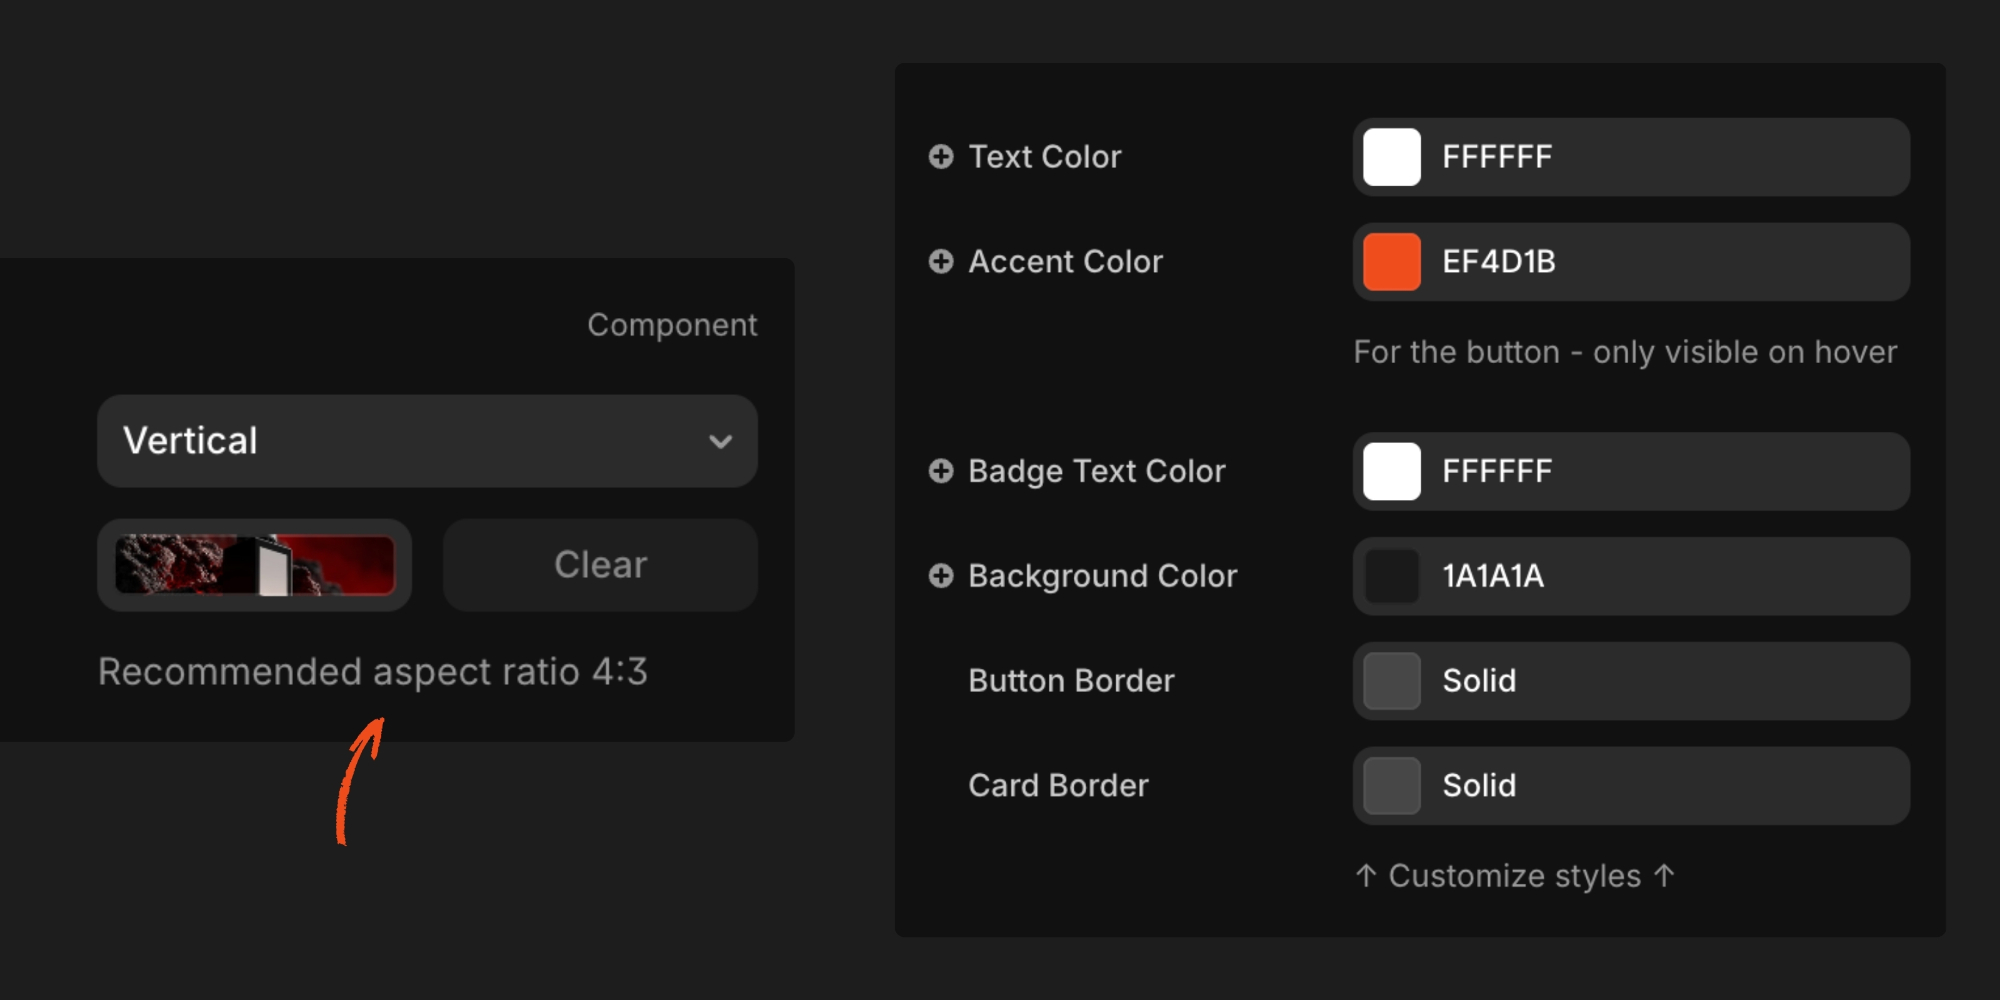Click the Customize styles link

click(x=1515, y=876)
